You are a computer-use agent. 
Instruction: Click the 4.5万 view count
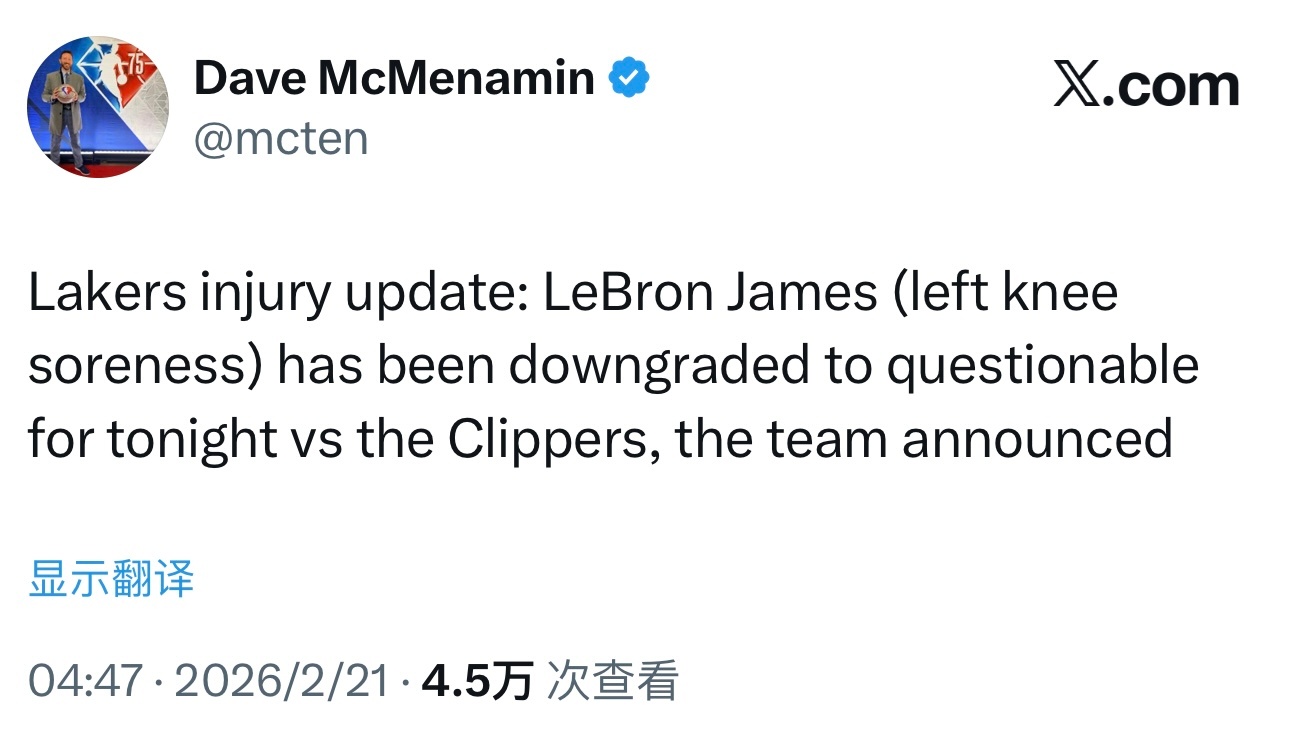(x=477, y=682)
